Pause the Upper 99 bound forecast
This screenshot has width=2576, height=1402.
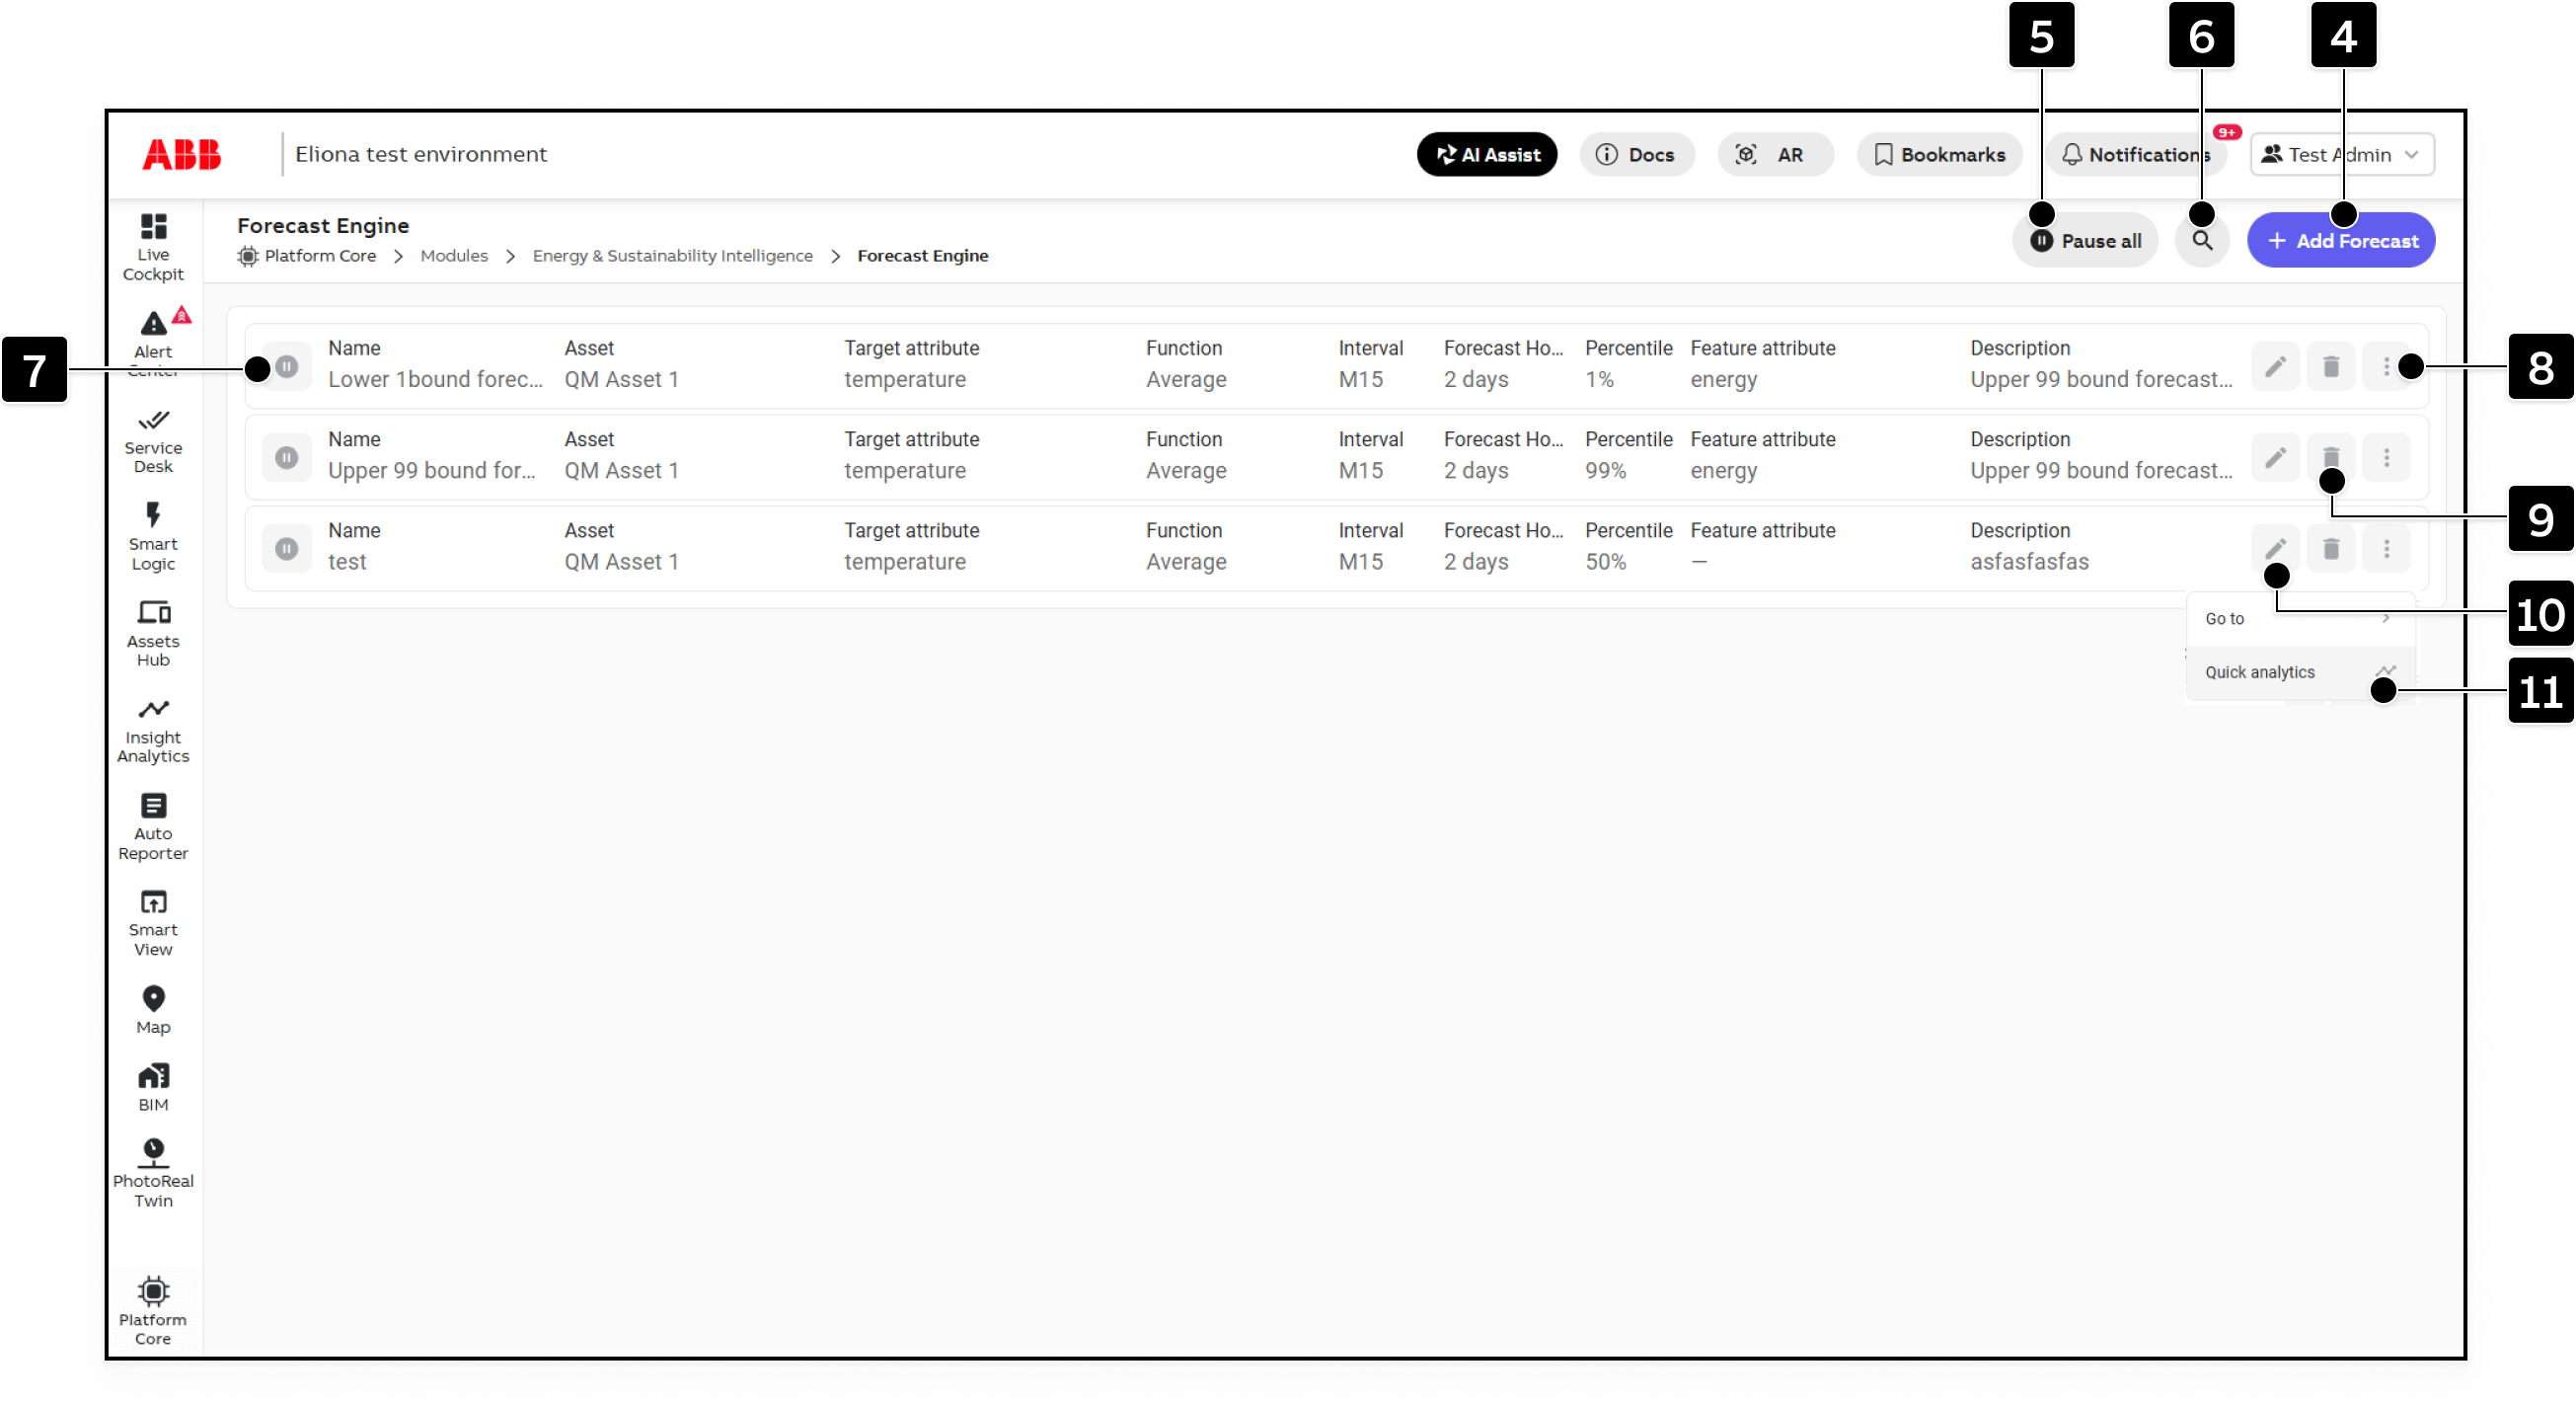coord(287,457)
